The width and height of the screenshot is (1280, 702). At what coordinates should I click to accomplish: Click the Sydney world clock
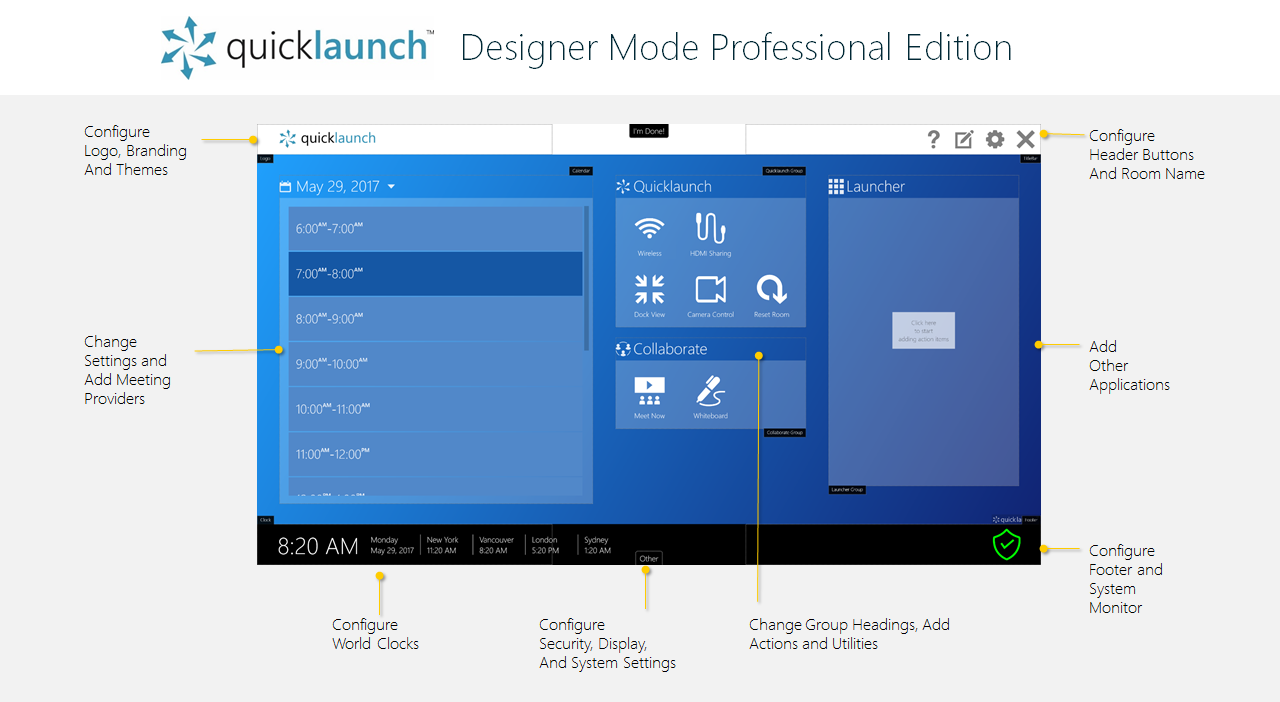tap(597, 545)
